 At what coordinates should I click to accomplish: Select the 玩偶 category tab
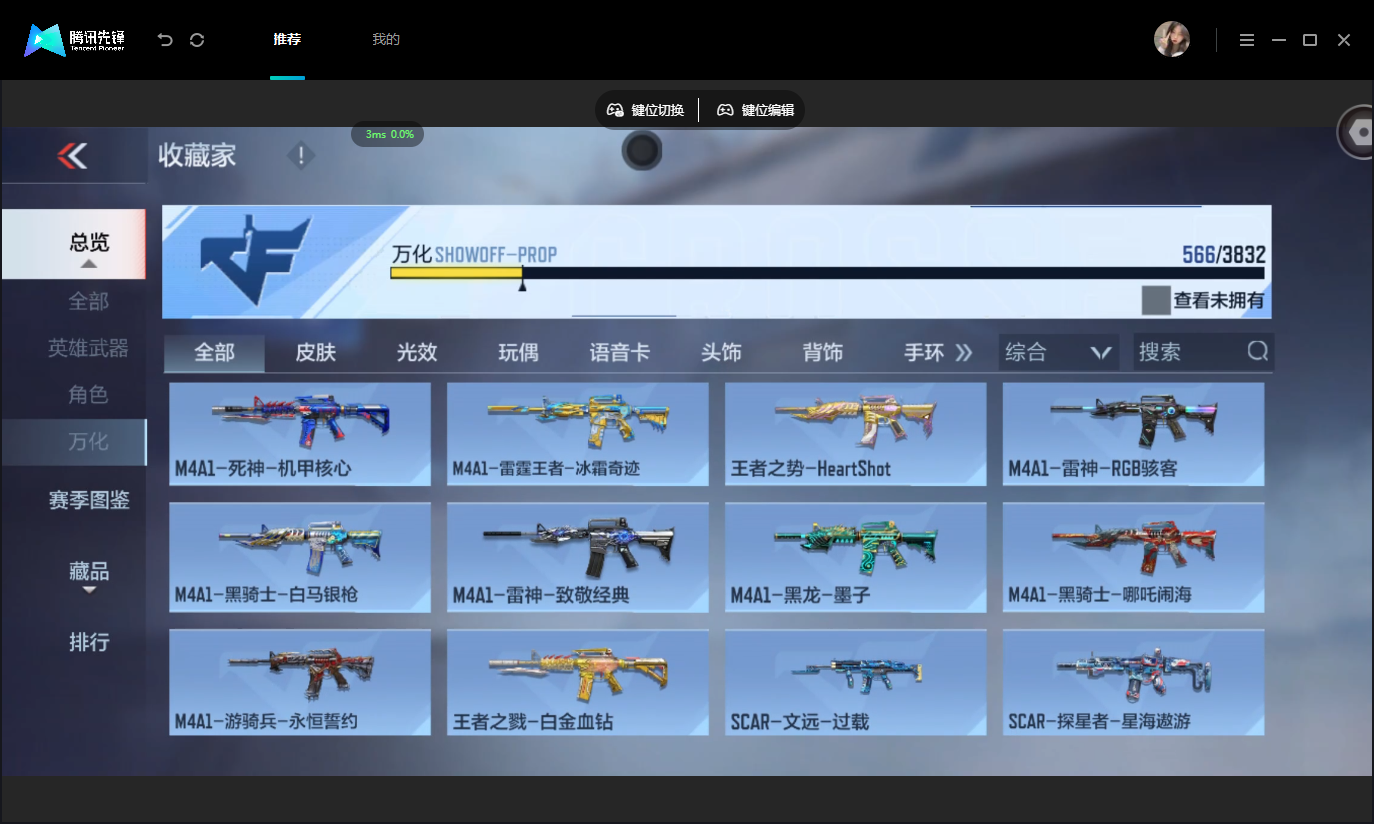tap(518, 353)
